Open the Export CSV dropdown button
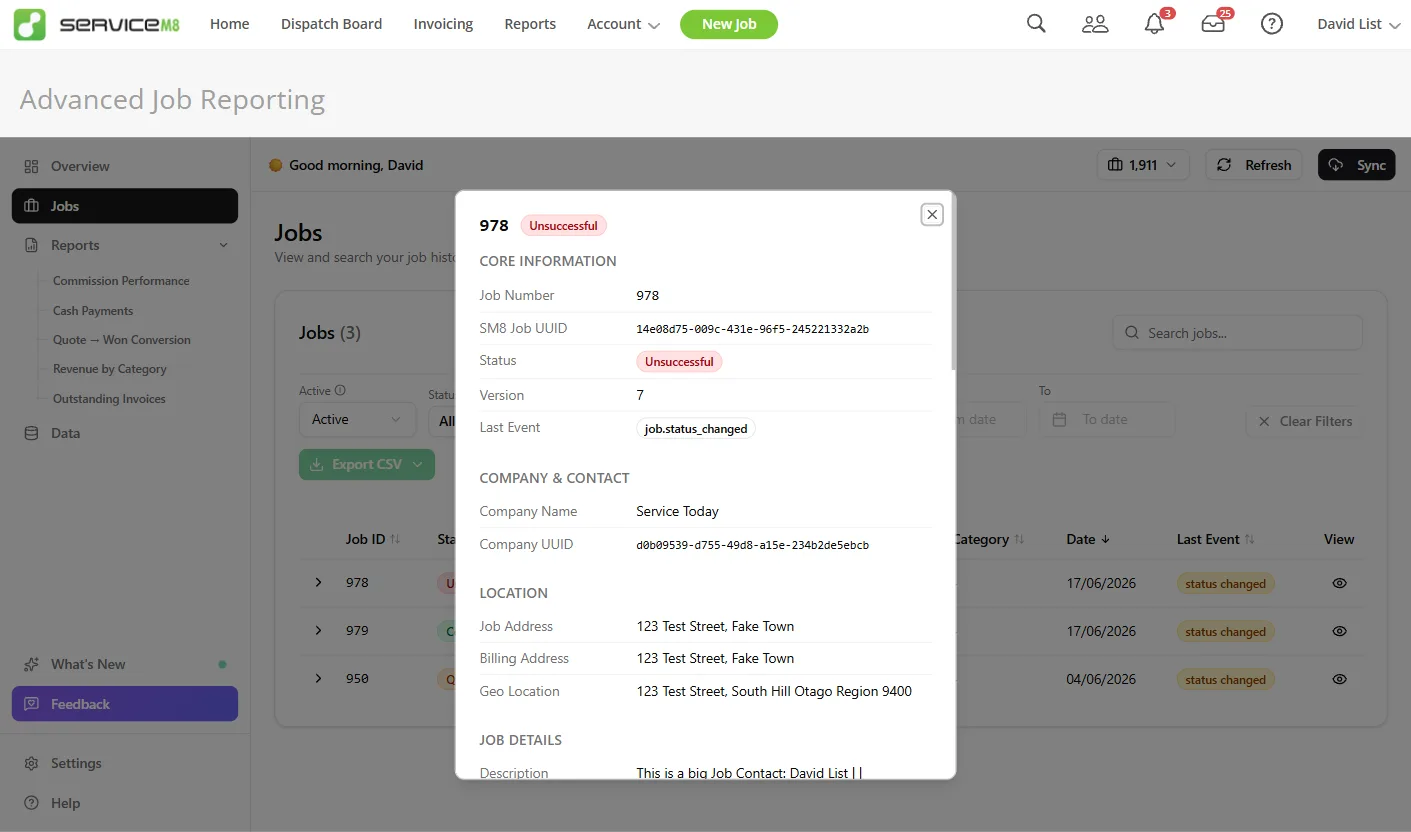The height and width of the screenshot is (832, 1411). coord(367,464)
